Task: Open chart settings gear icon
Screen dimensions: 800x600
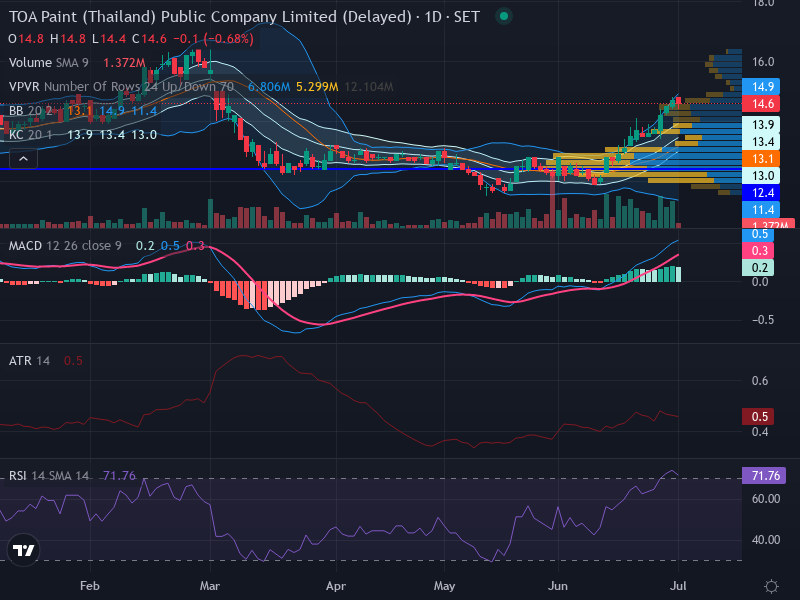Action: tap(771, 586)
